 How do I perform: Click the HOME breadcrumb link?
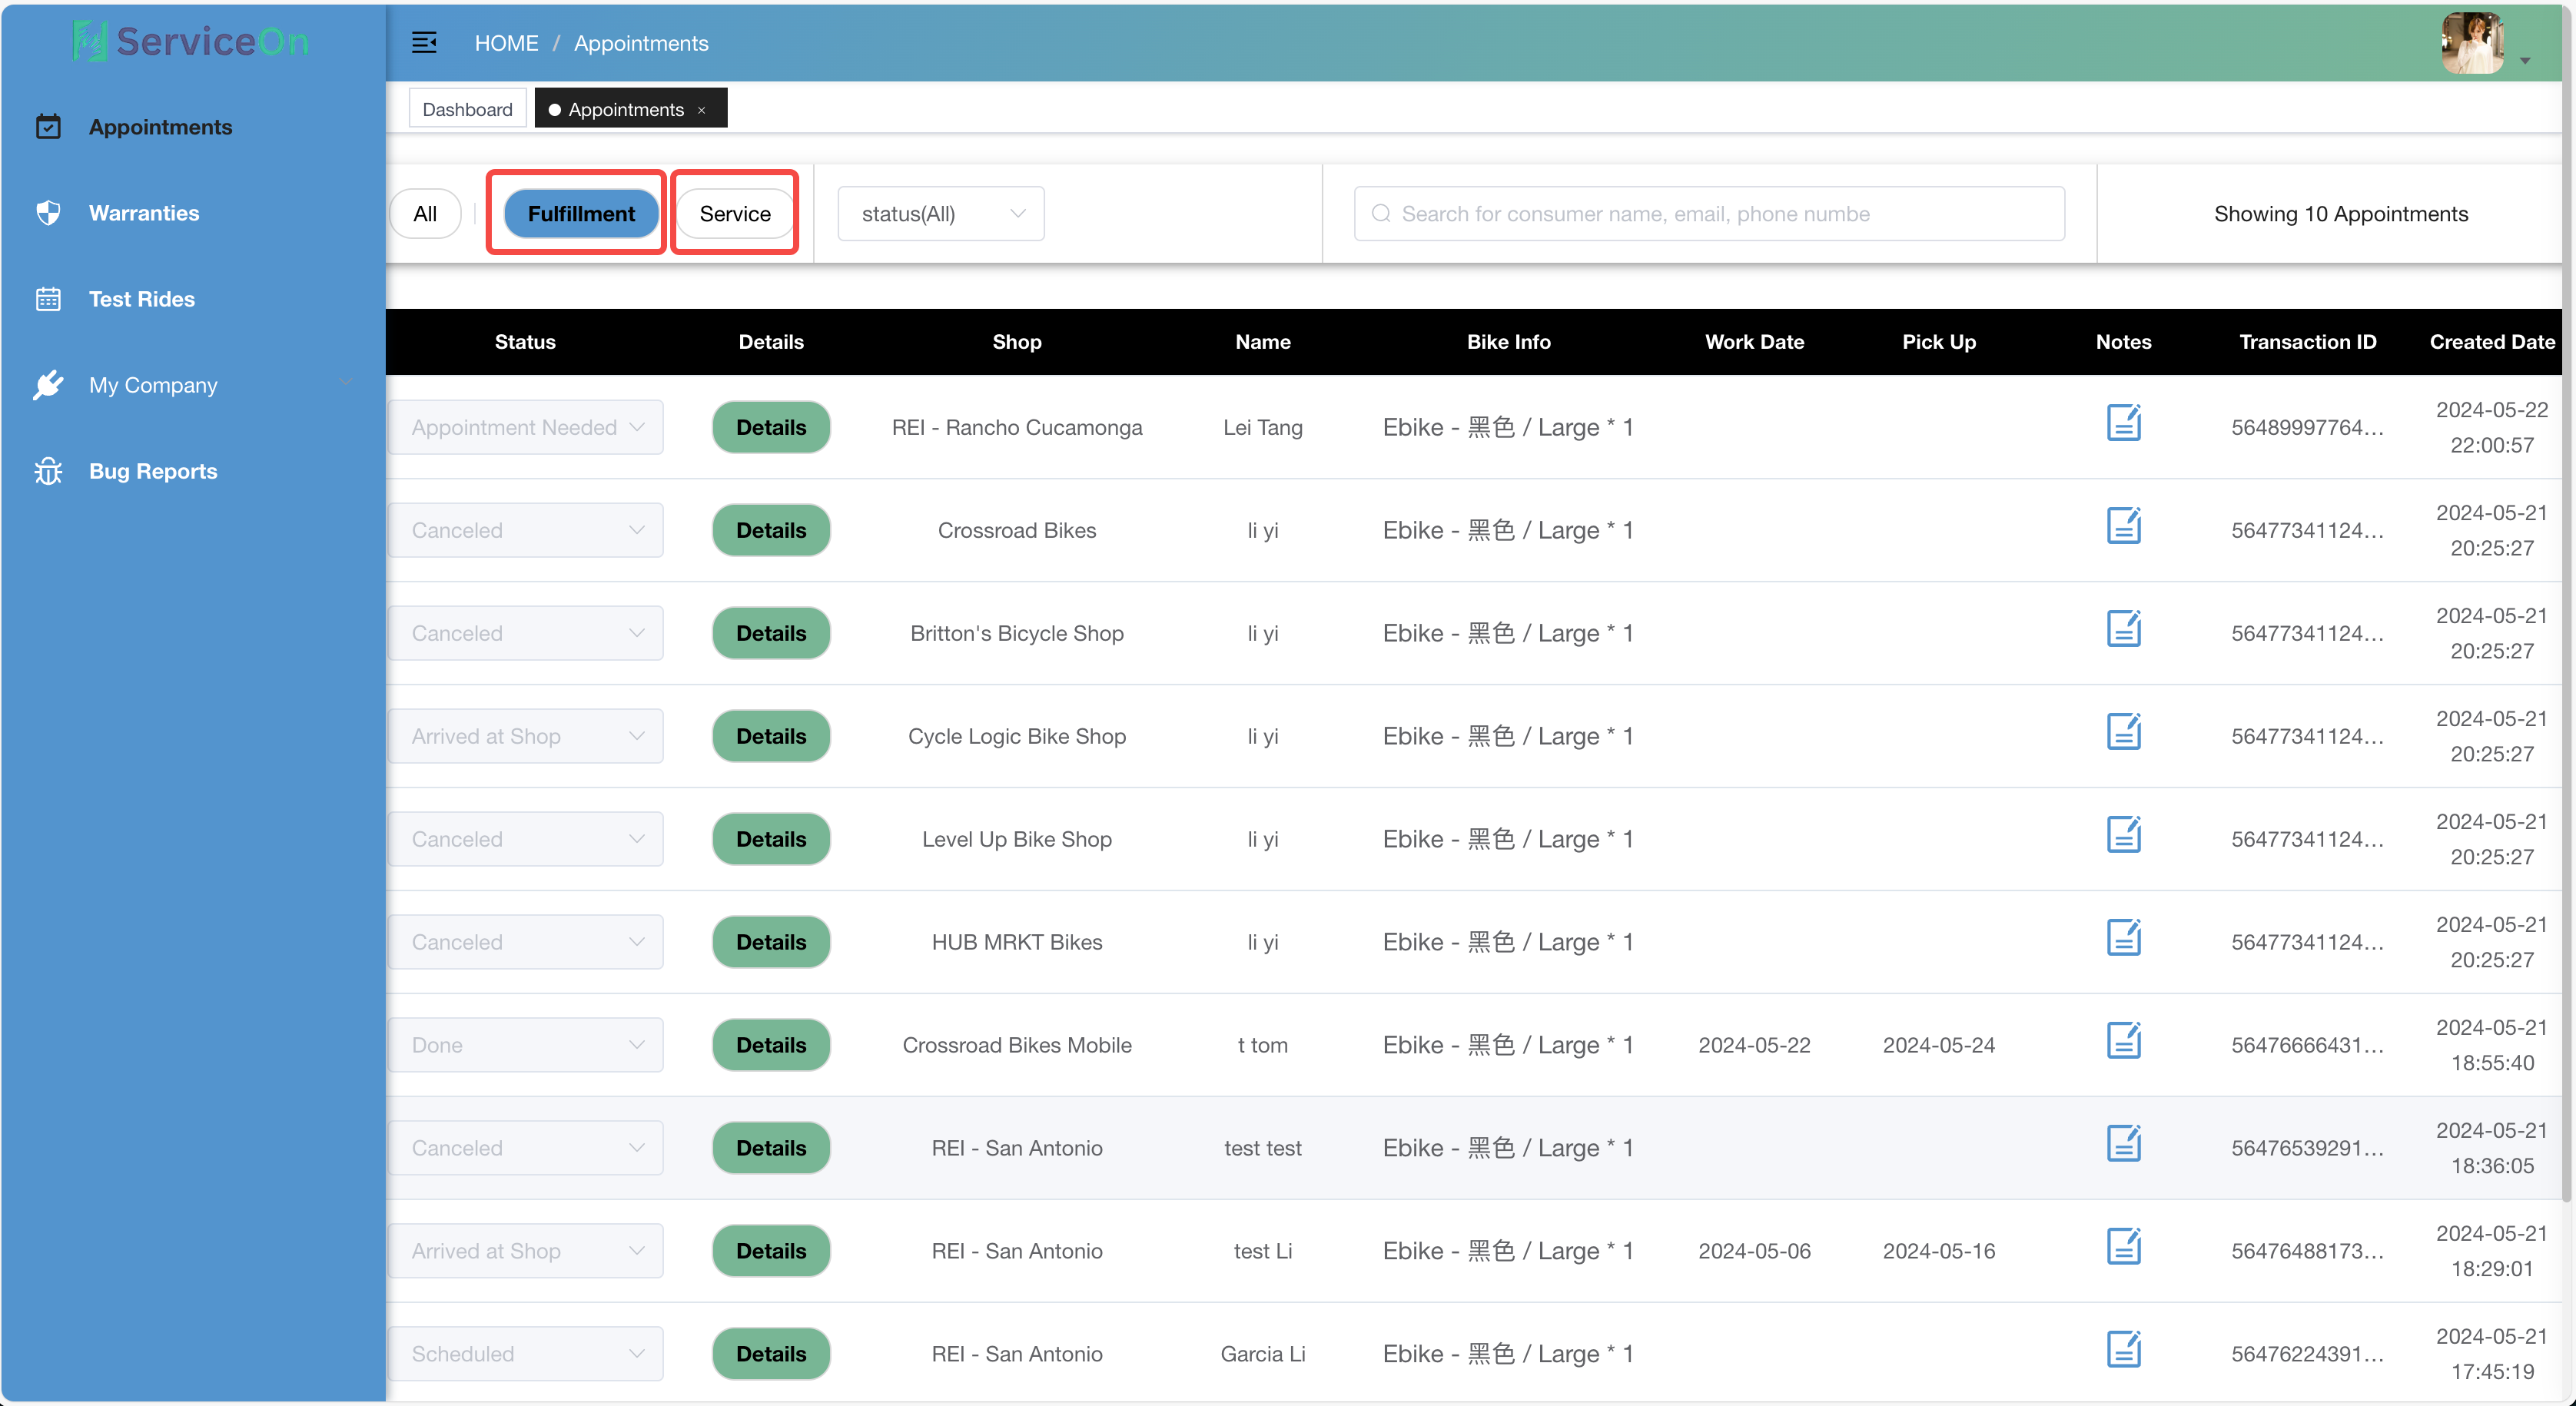coord(506,43)
